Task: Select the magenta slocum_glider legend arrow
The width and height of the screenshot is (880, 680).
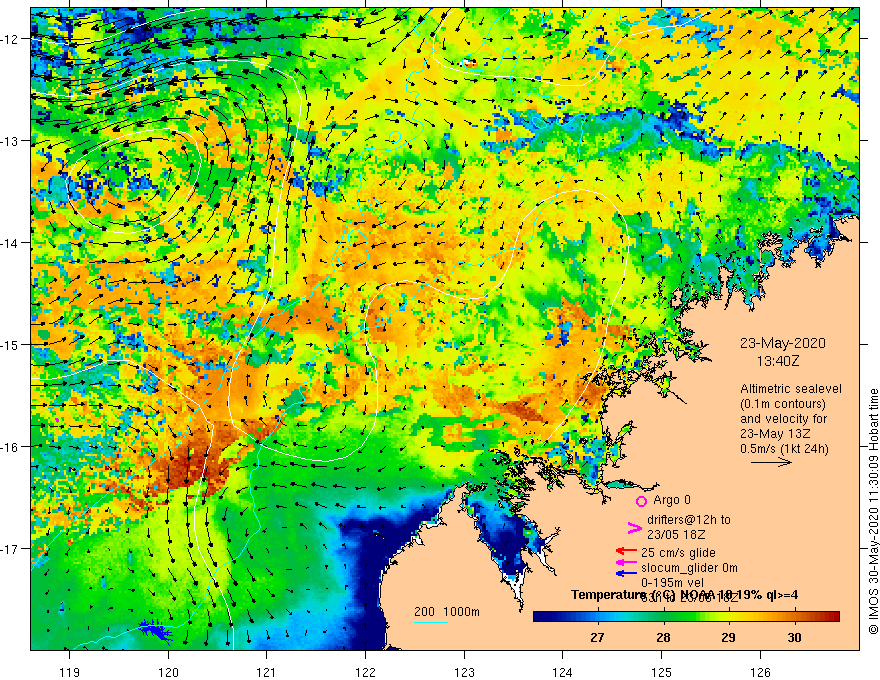Action: coord(626,562)
